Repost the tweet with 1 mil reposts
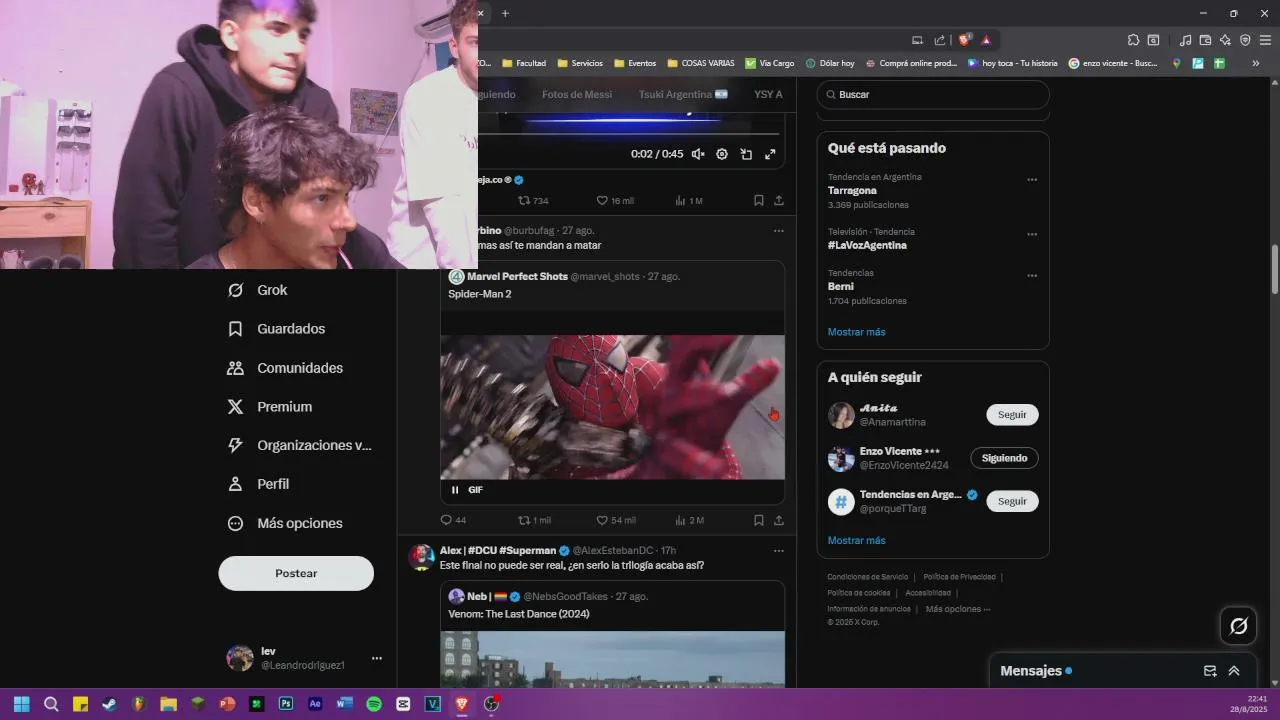Viewport: 1280px width, 720px height. point(534,520)
